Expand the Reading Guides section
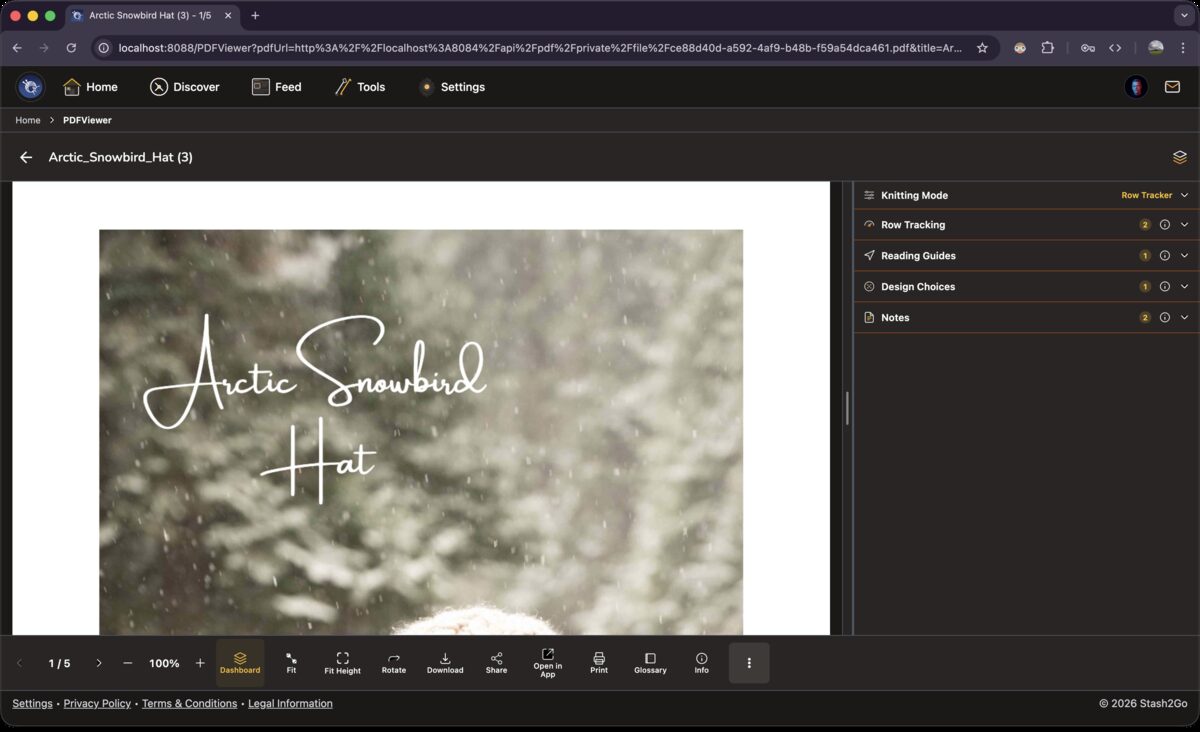 tap(1184, 255)
